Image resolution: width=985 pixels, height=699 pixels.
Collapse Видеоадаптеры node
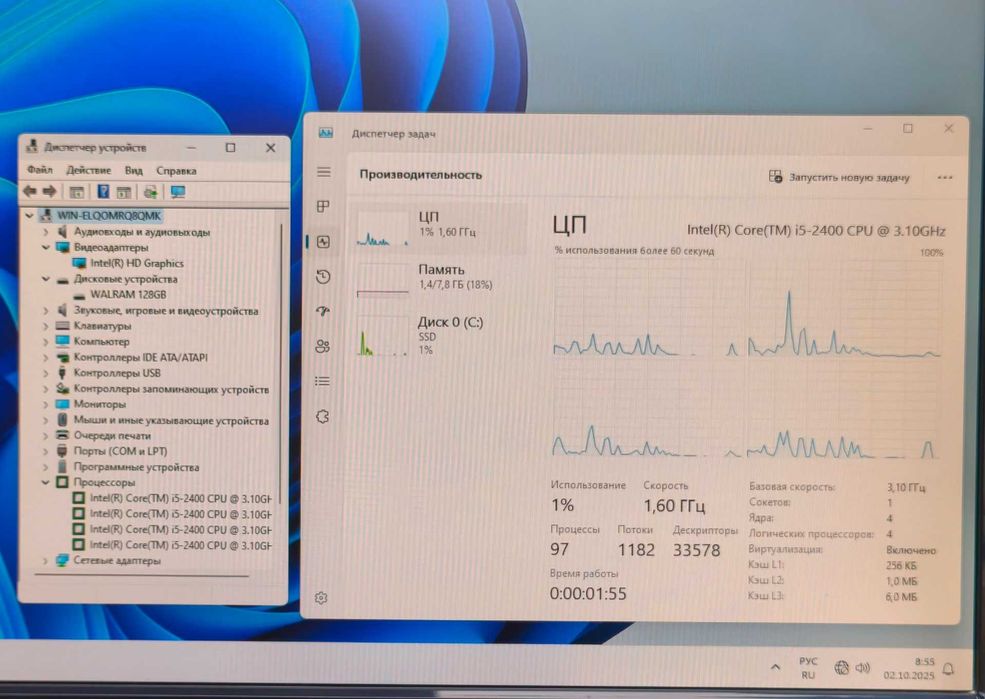coord(45,247)
